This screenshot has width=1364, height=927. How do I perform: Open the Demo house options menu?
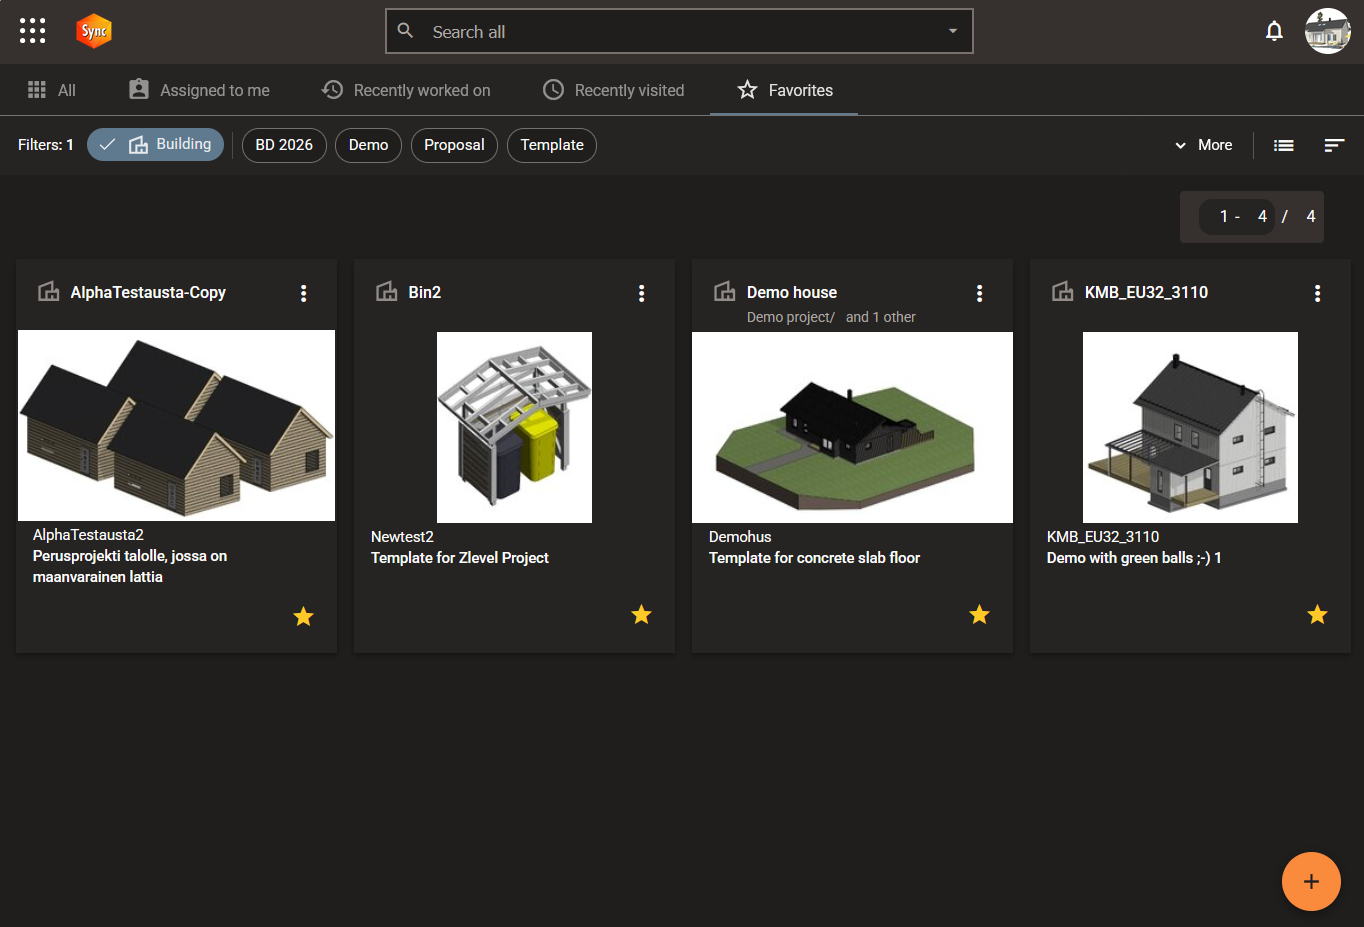pos(980,293)
